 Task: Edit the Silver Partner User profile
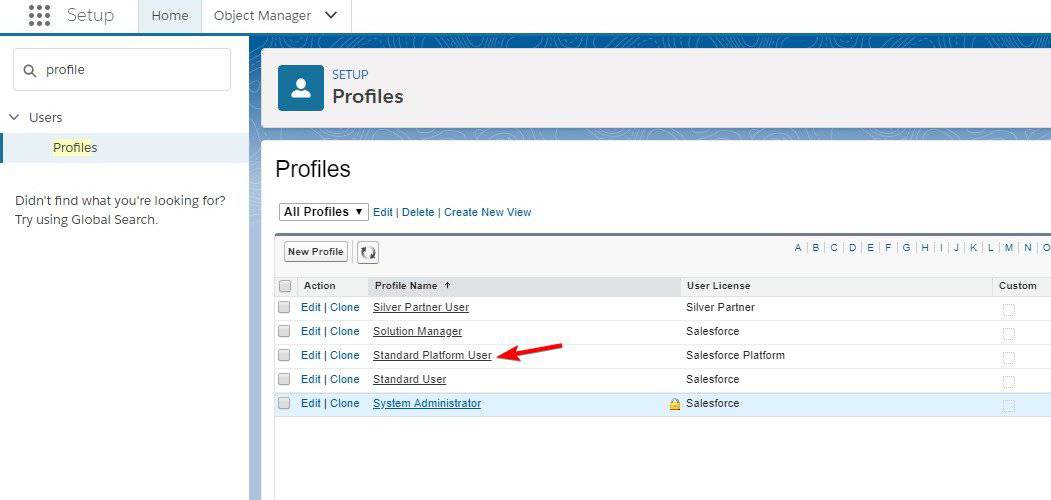[x=310, y=307]
